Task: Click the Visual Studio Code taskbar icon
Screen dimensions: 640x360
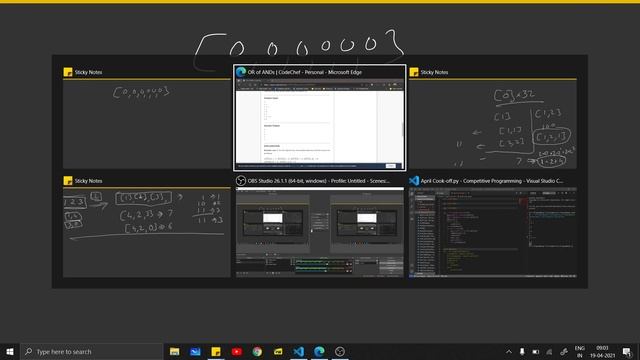Action: pos(299,351)
